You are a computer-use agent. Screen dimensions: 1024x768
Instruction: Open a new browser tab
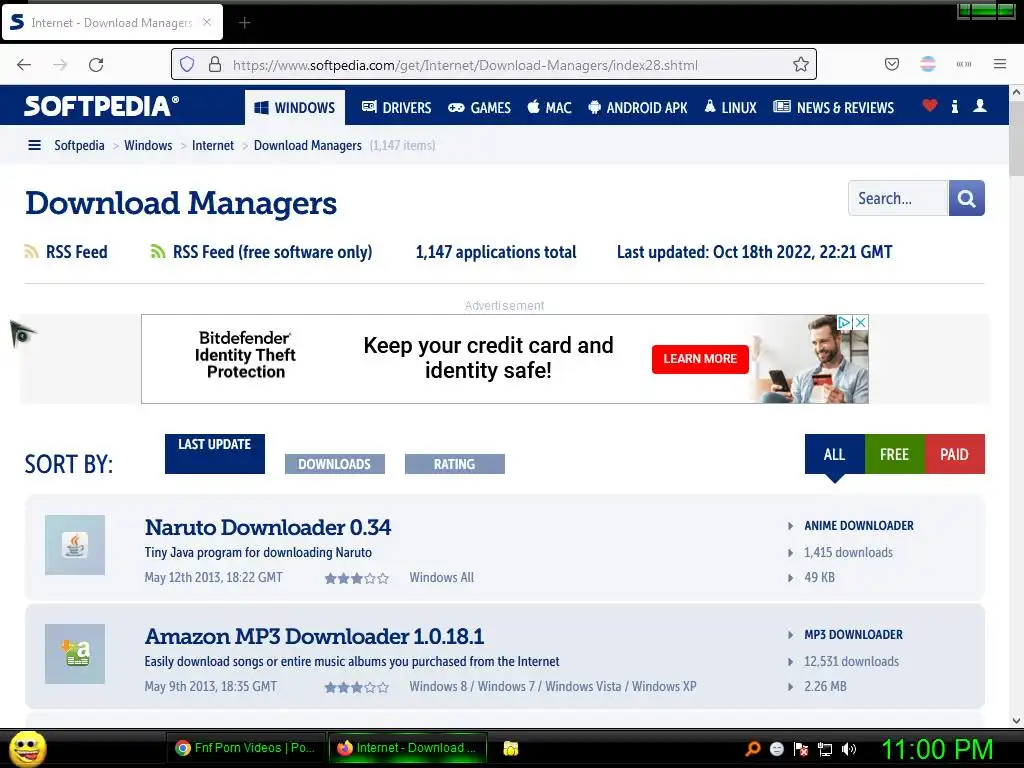pyautogui.click(x=244, y=23)
